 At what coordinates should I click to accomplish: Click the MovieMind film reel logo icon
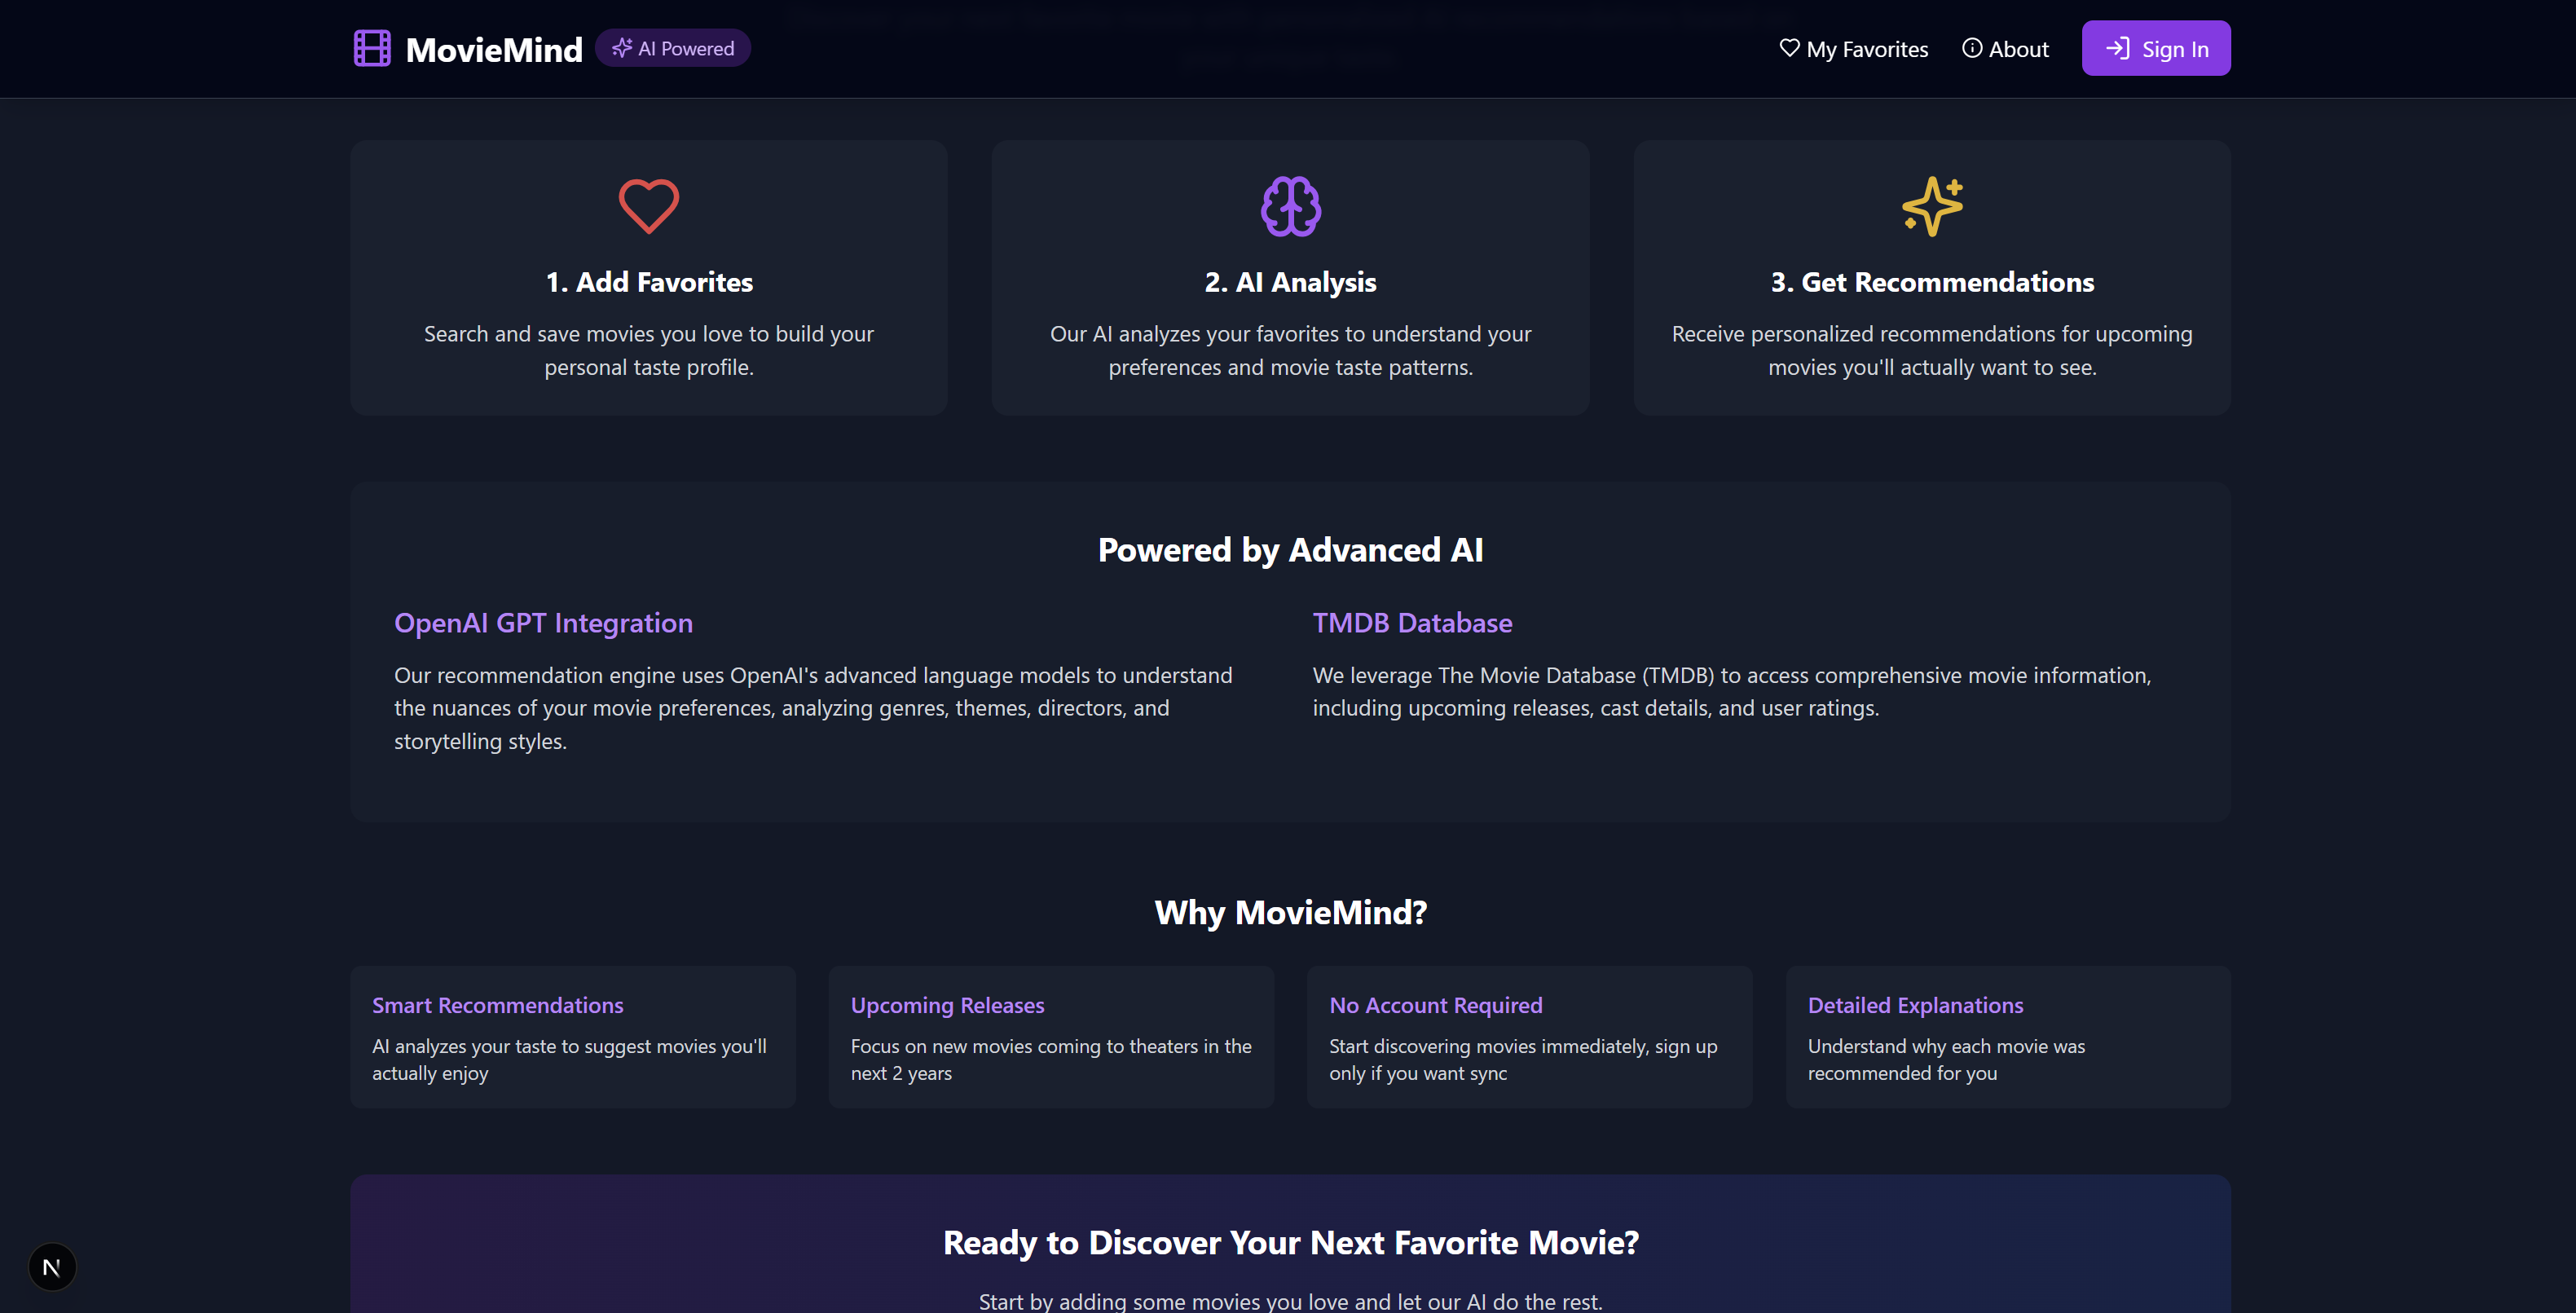click(372, 48)
